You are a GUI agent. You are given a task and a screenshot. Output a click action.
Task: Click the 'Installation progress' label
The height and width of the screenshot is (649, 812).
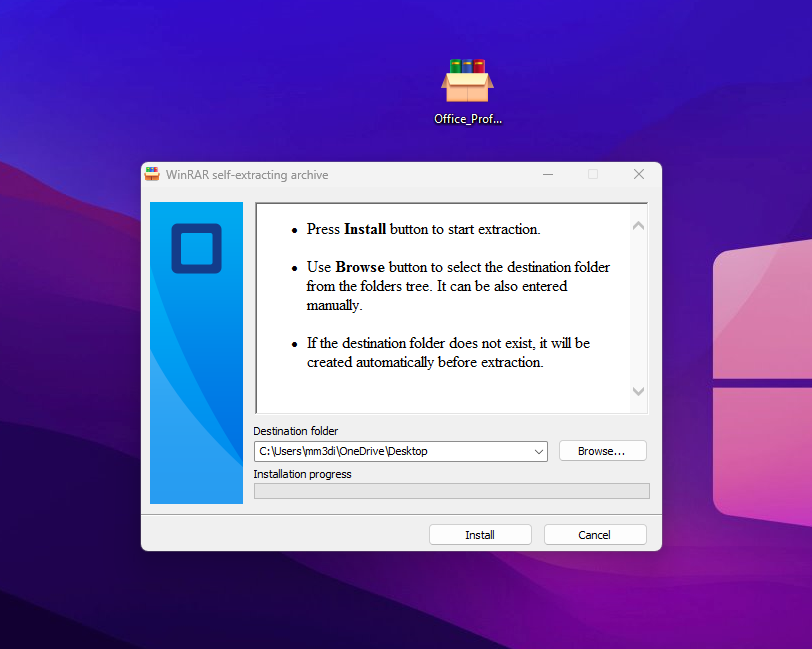point(302,474)
